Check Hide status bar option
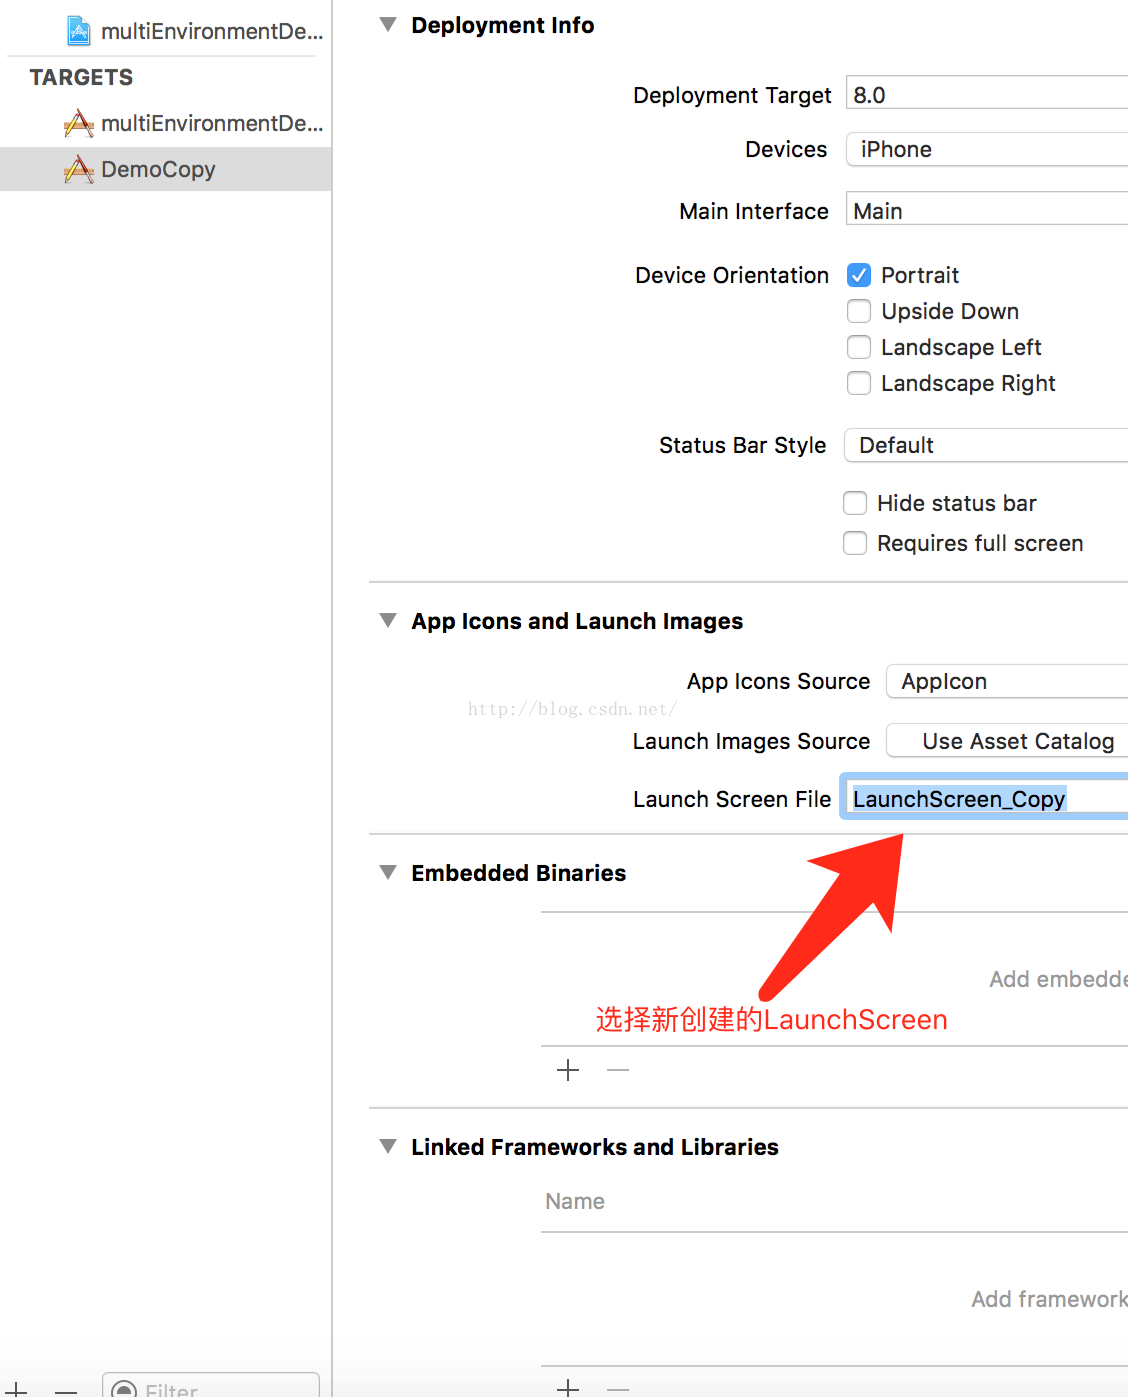 pyautogui.click(x=855, y=503)
